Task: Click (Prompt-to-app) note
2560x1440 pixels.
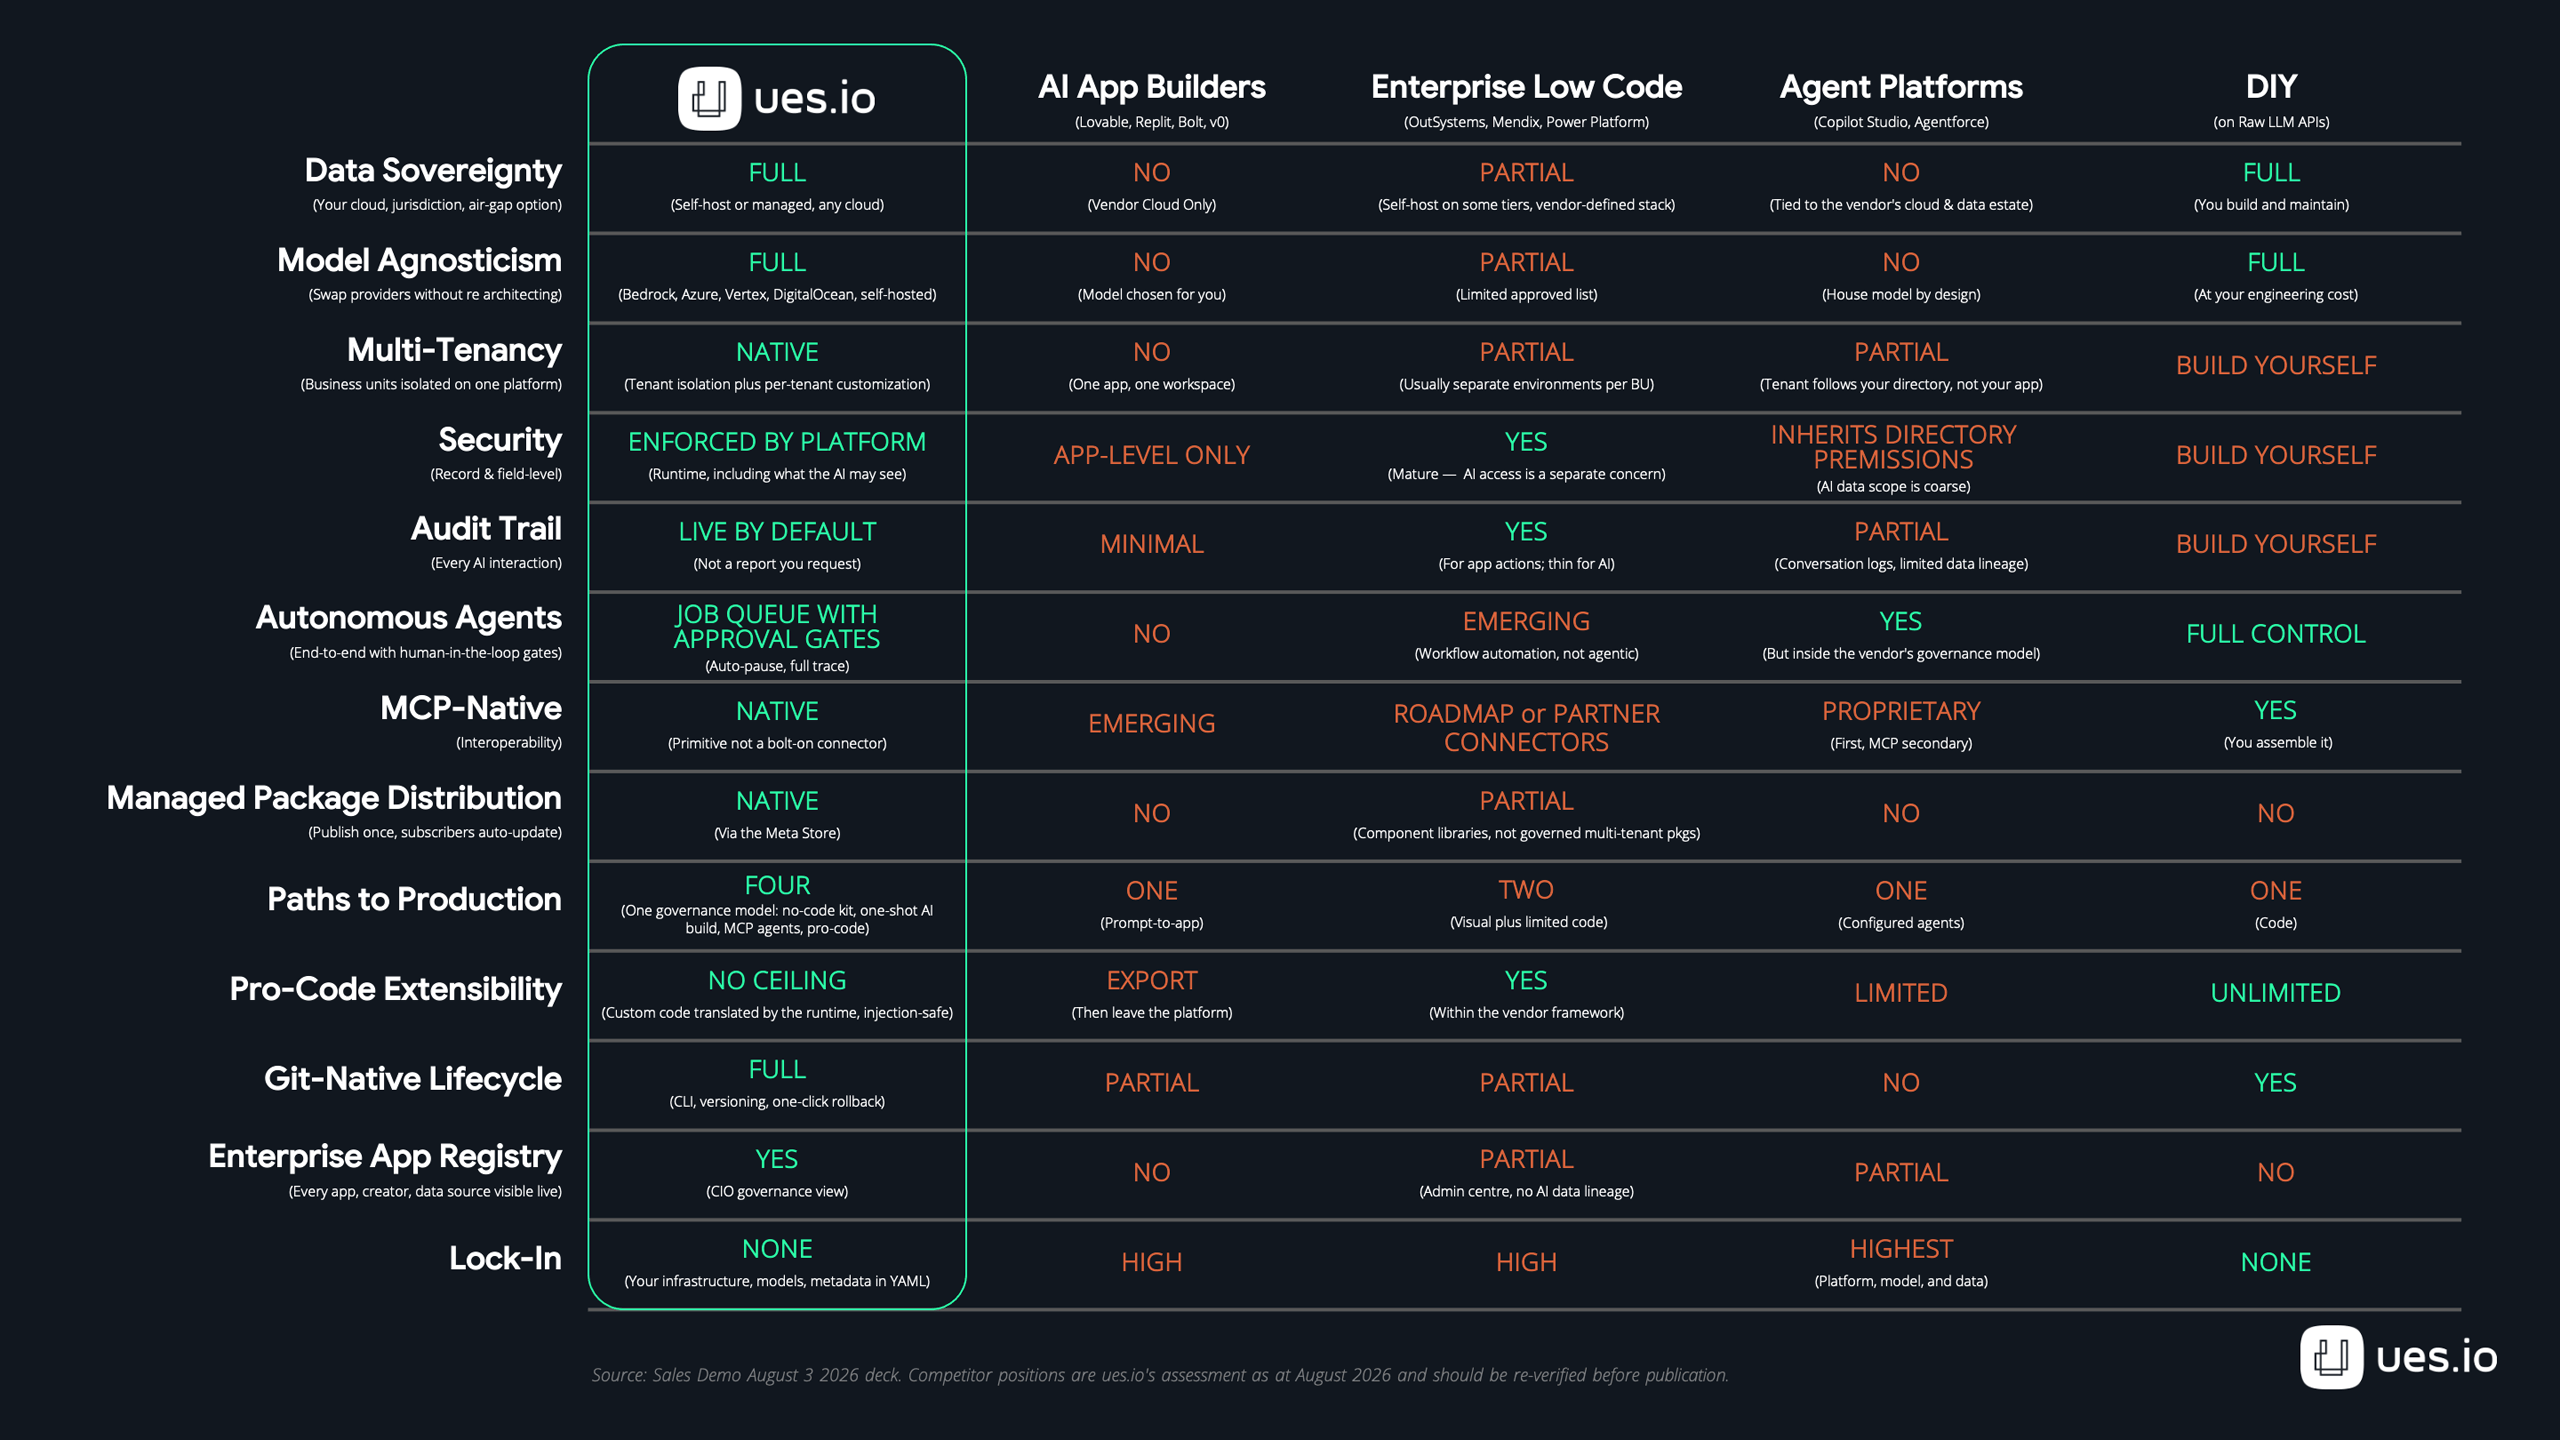Action: 1152,923
